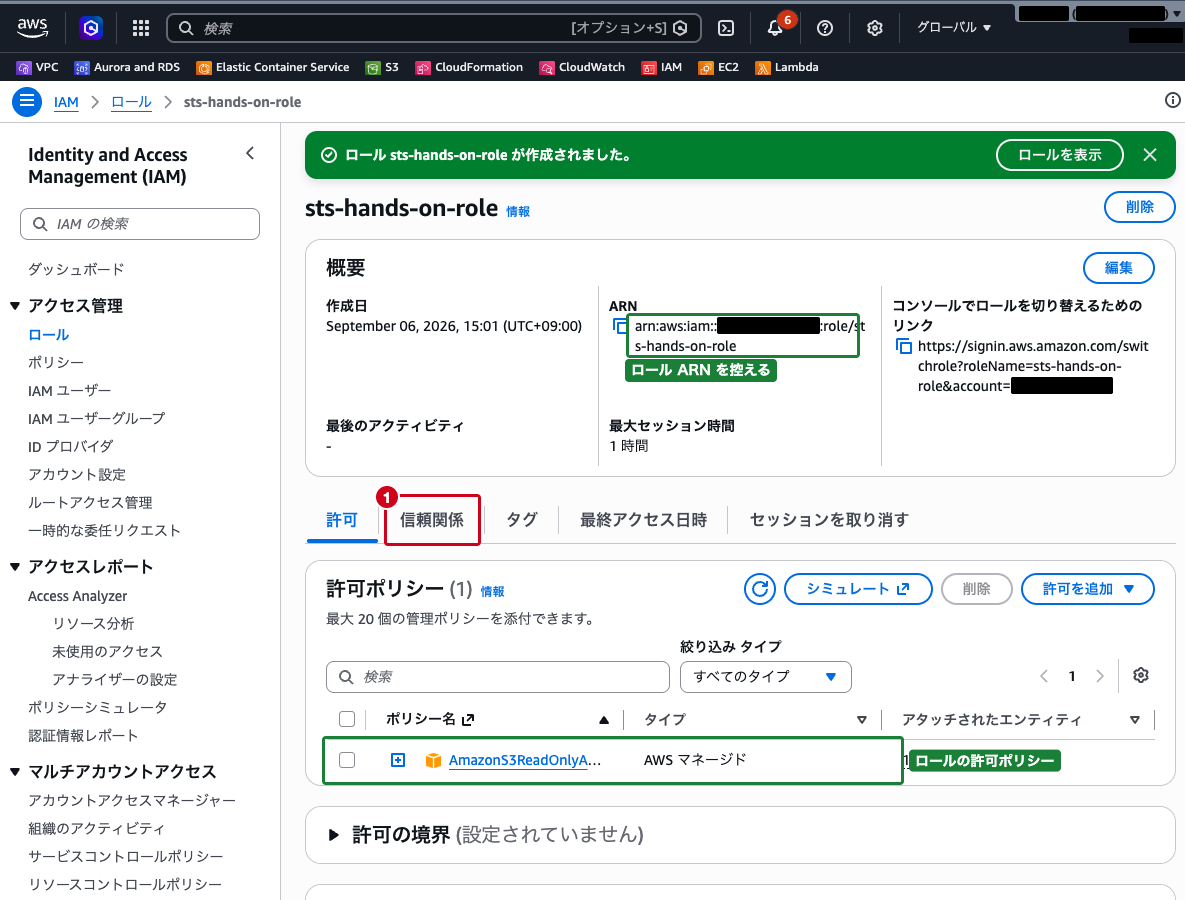Switch to the タグ tab
This screenshot has width=1185, height=900.
tap(521, 520)
